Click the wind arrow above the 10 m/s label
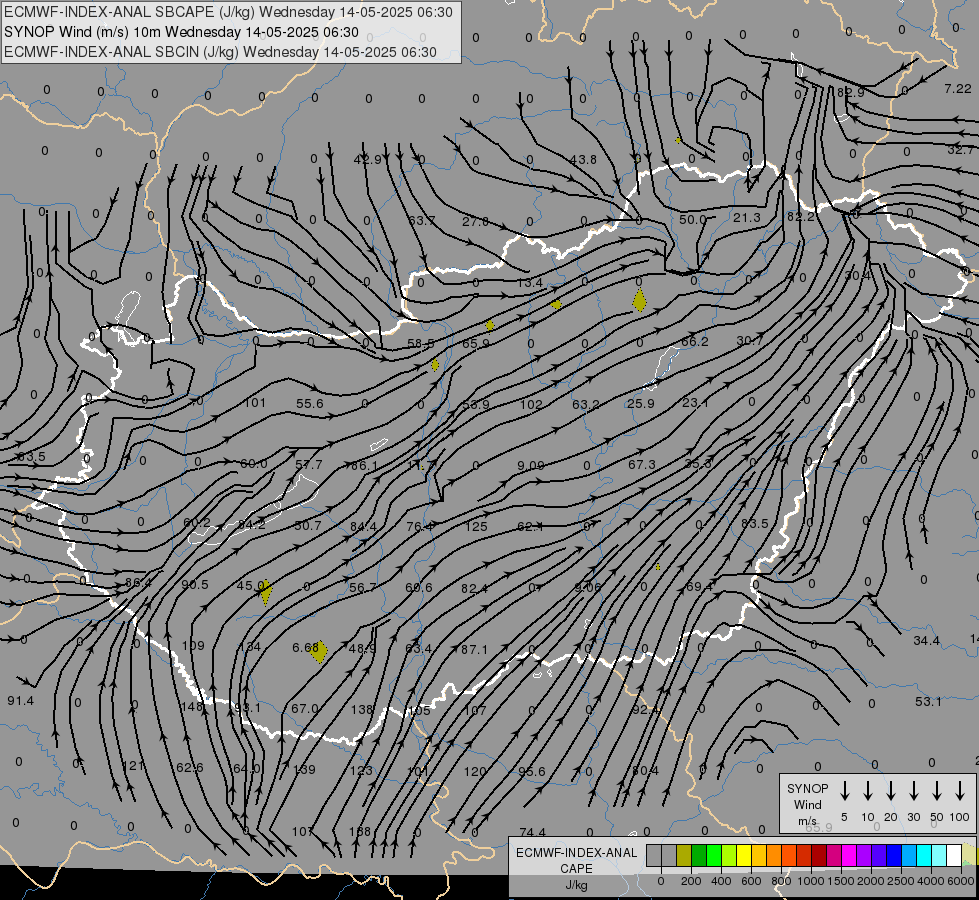 tap(867, 790)
